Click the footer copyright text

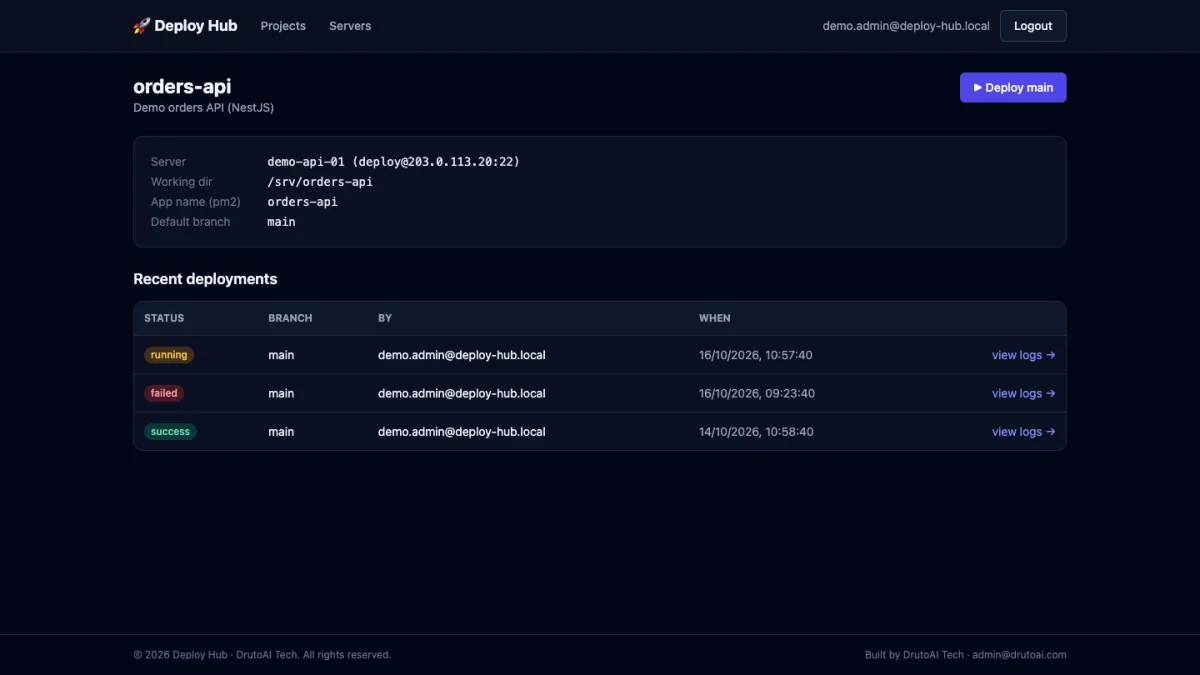262,655
